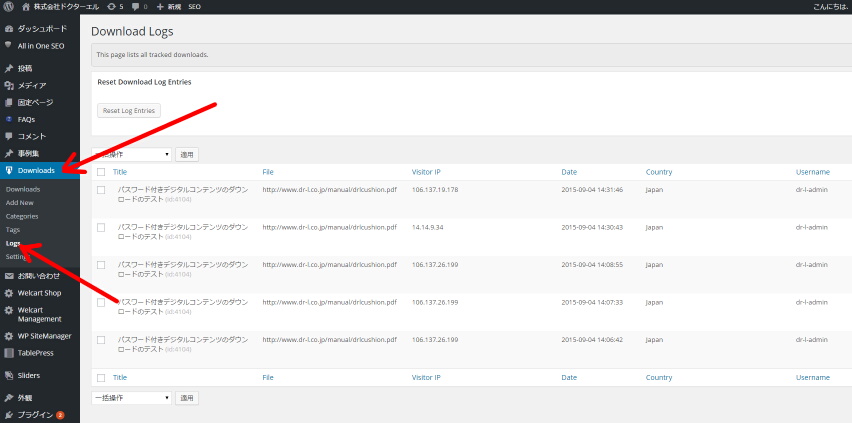
Task: Click footer Title column link
Action: [120, 377]
